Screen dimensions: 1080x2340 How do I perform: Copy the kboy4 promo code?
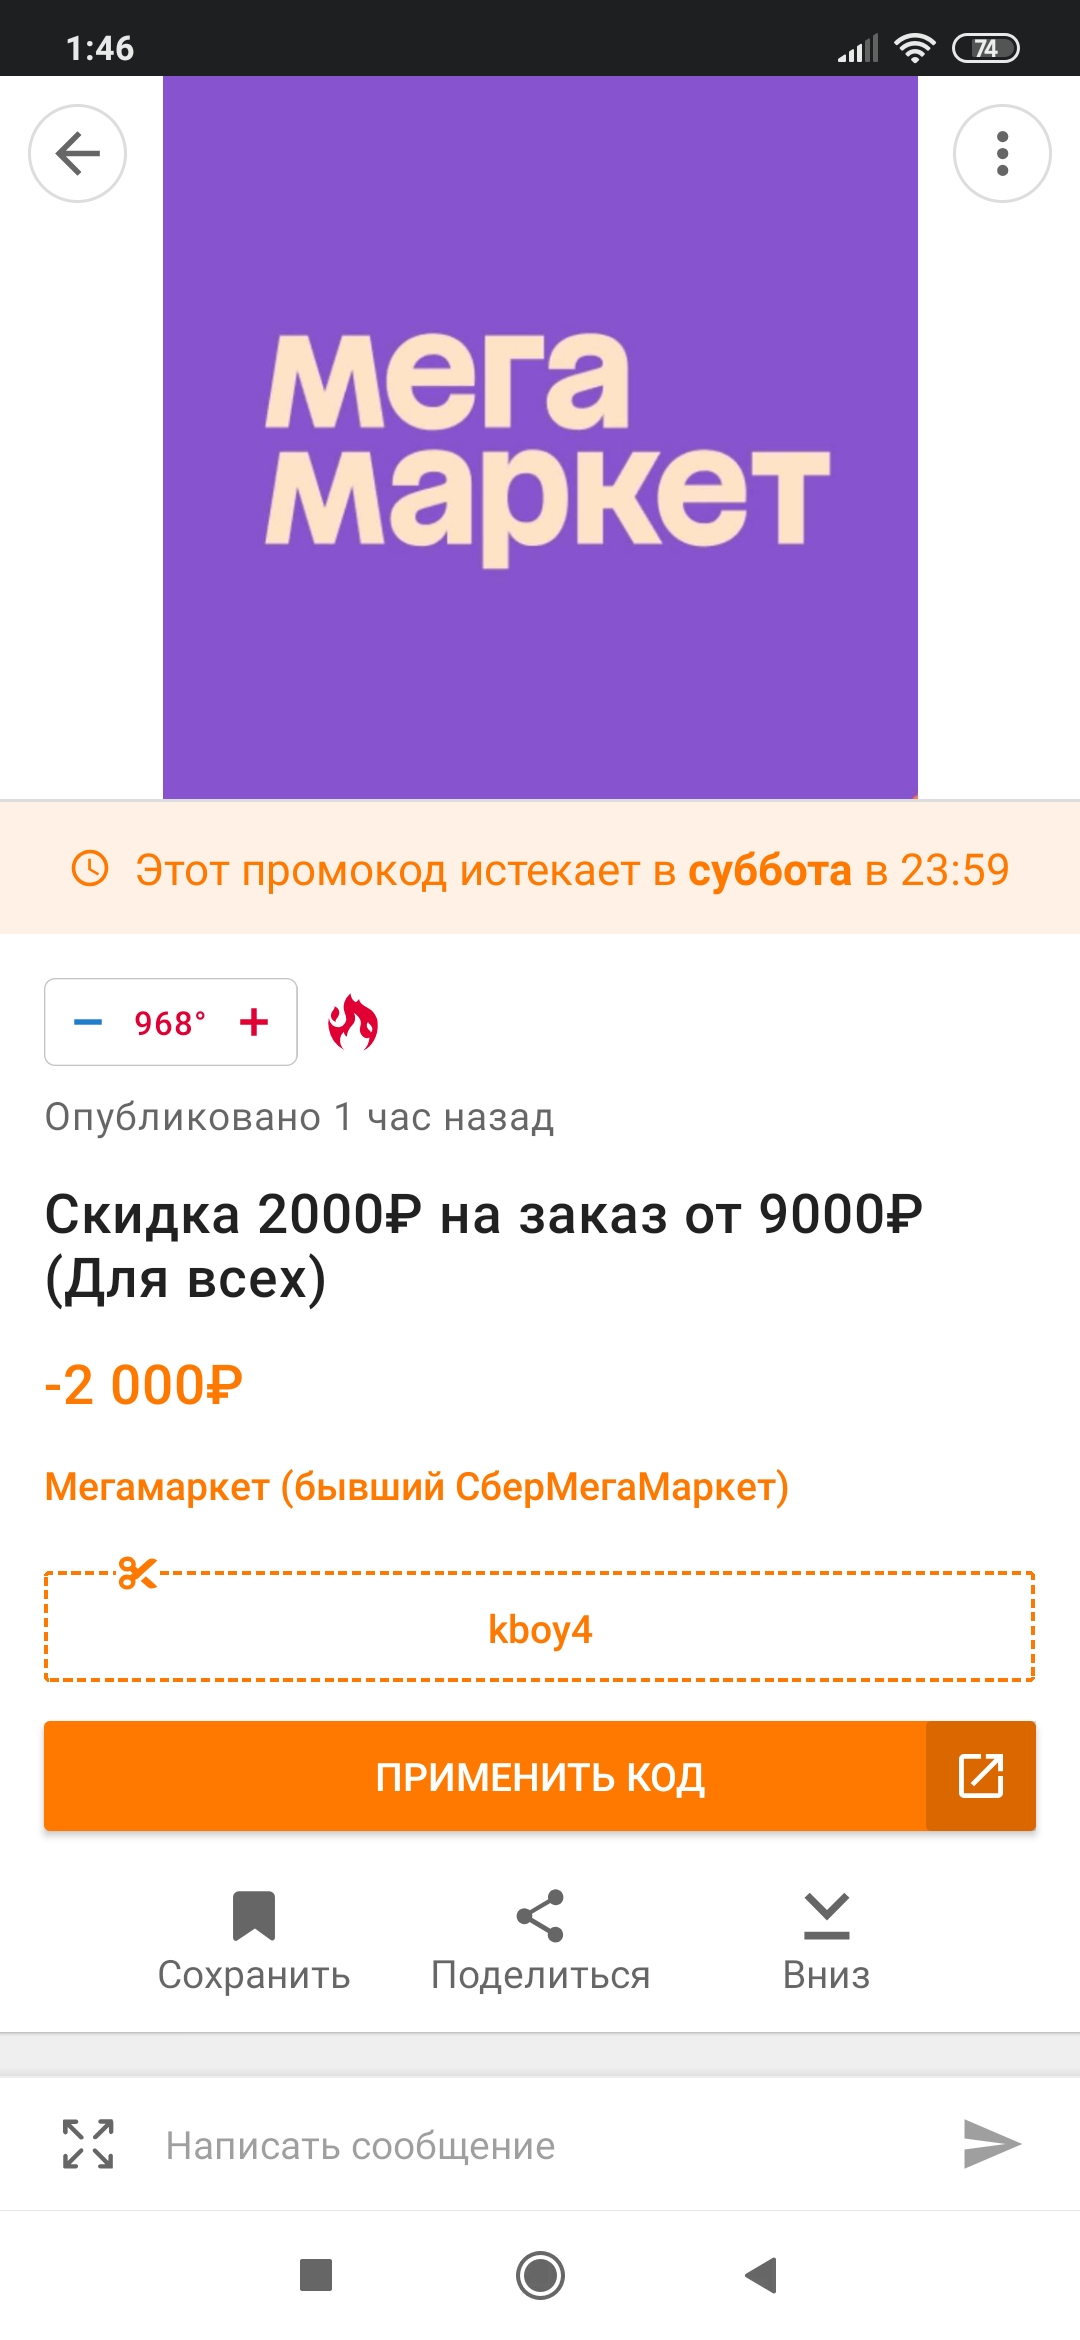click(540, 1629)
